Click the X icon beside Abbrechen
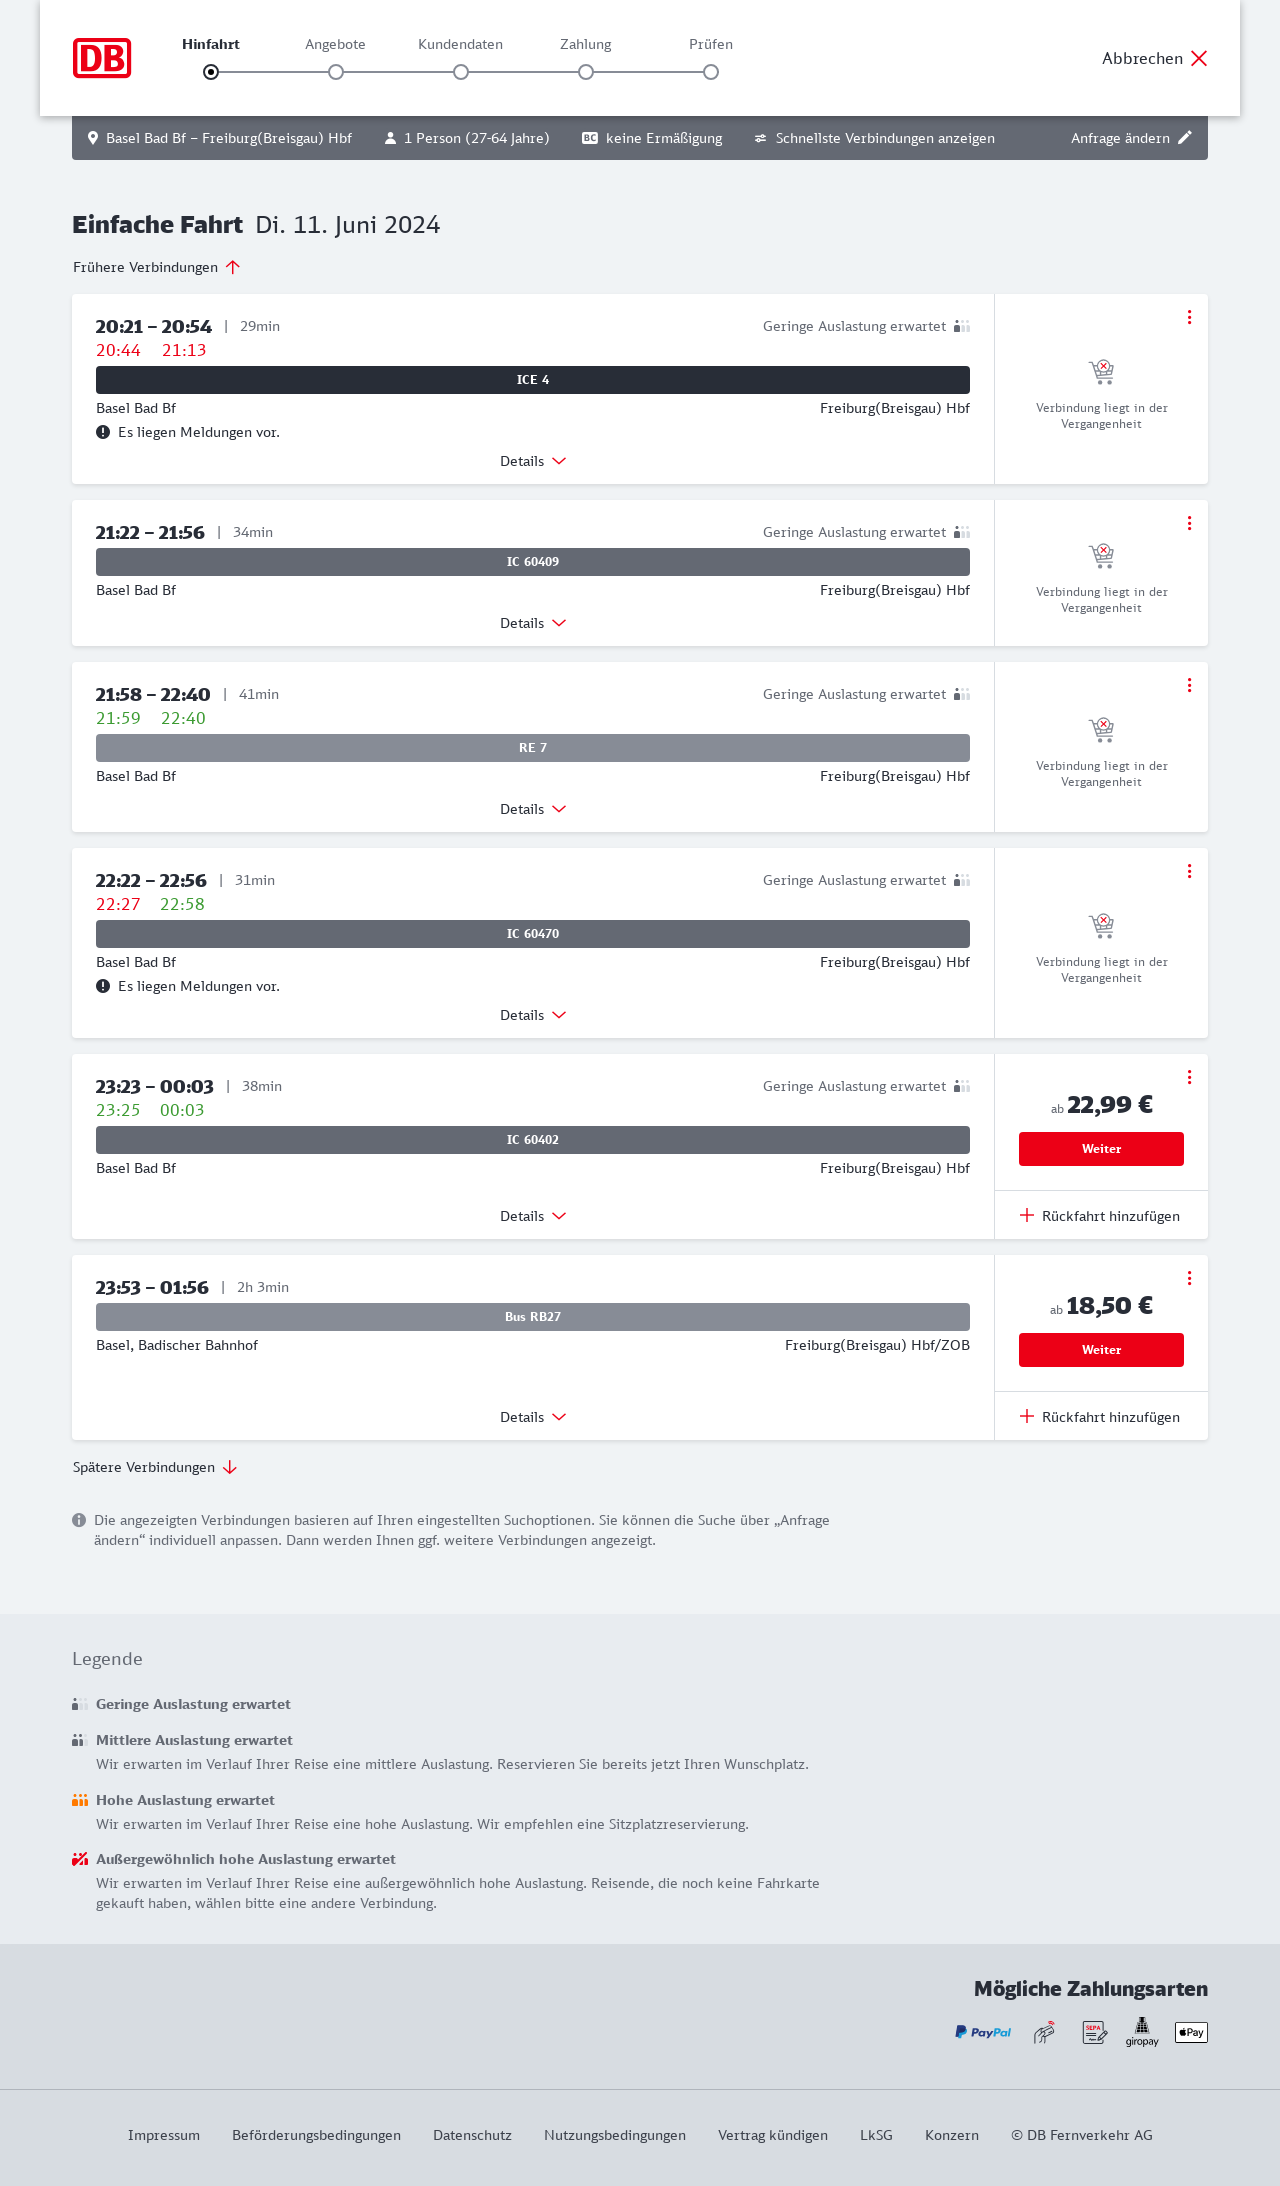1280x2186 pixels. (1199, 58)
